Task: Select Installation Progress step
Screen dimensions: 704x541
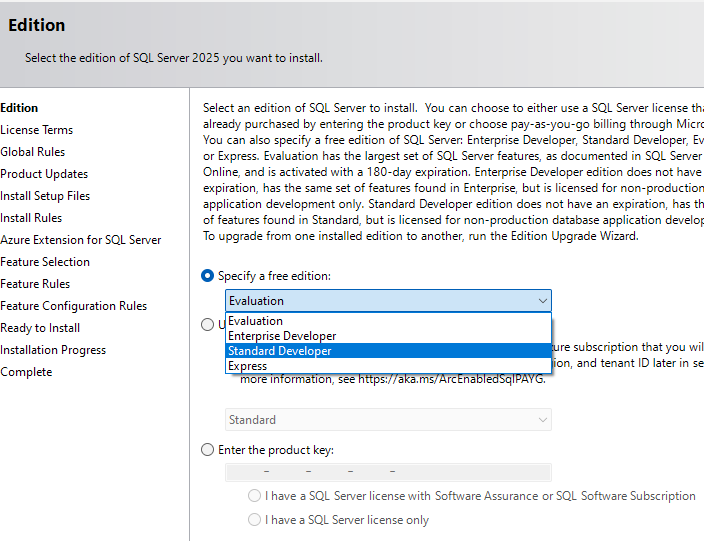Action: click(53, 350)
